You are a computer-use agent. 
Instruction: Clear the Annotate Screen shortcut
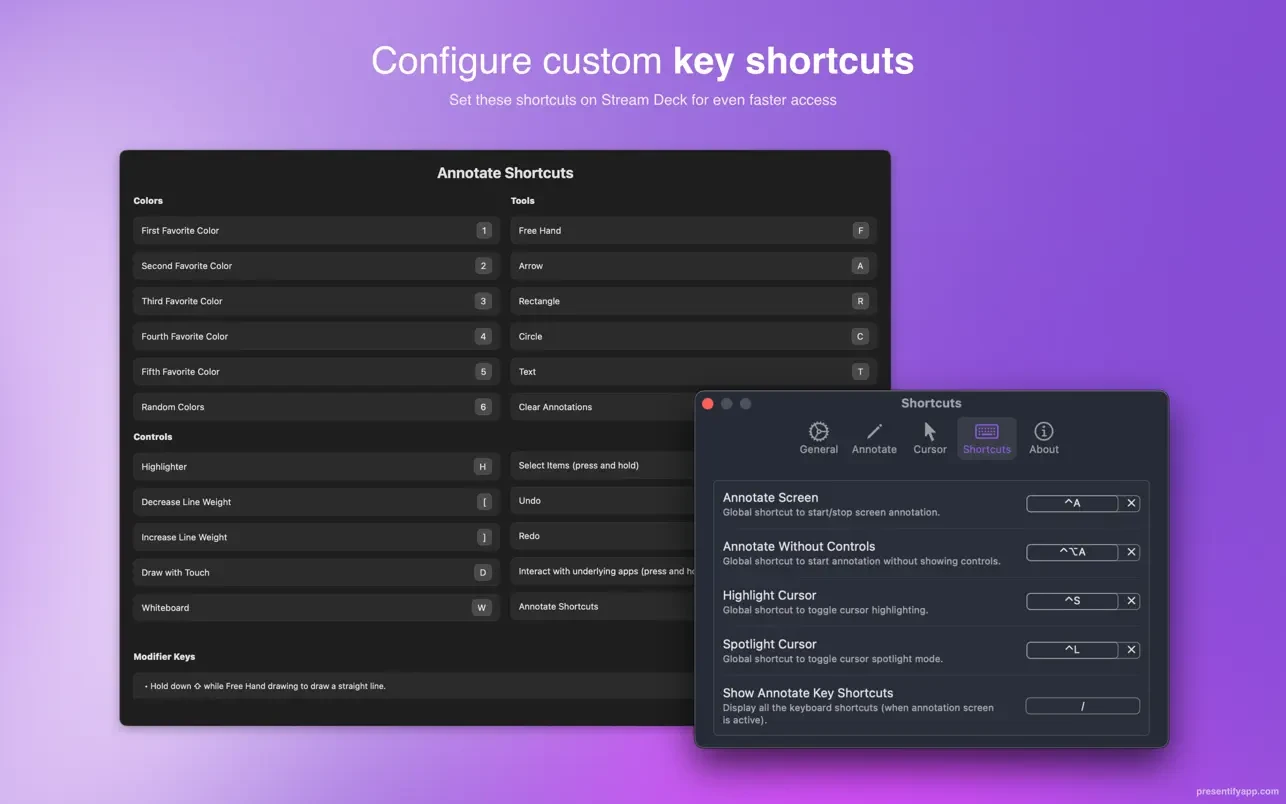[1131, 503]
